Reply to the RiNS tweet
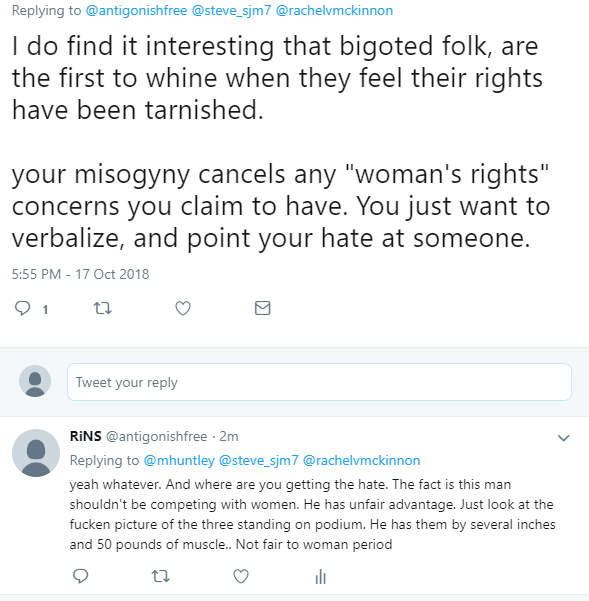 [x=80, y=576]
